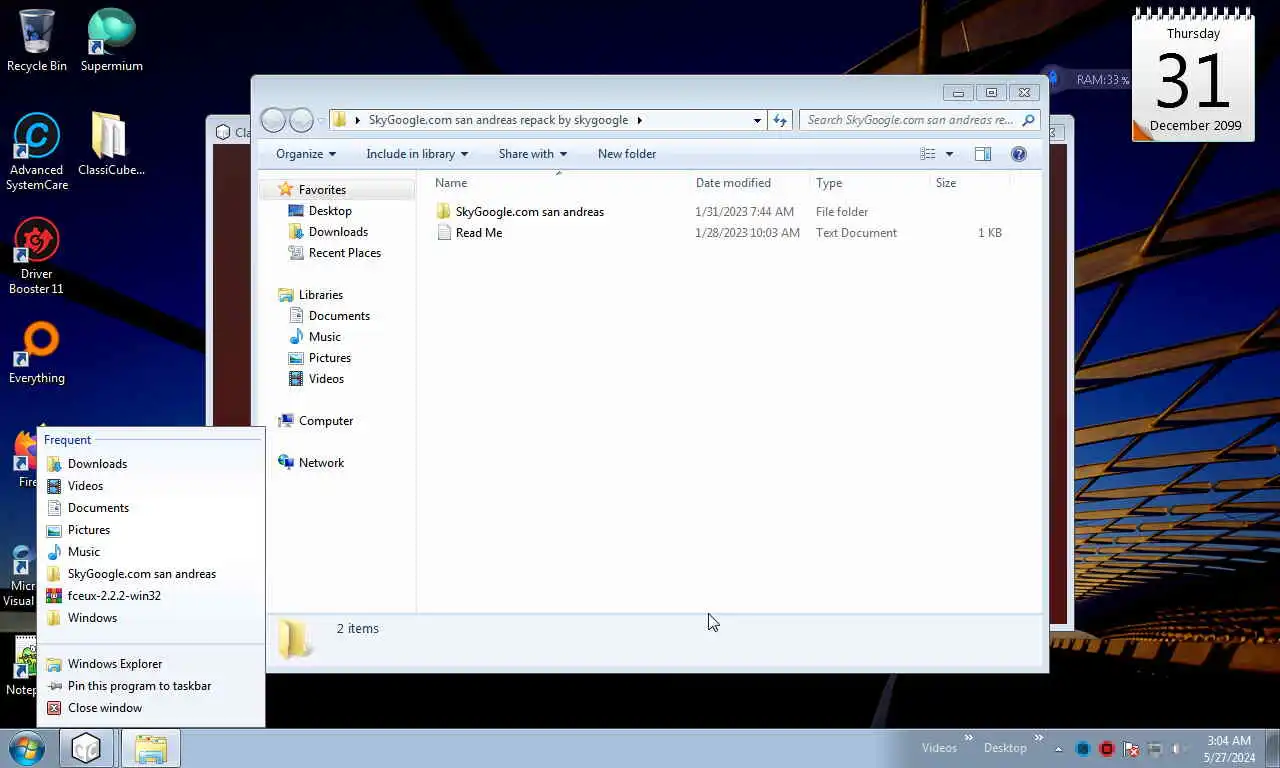Open Pictures from jump list
Screen dimensions: 1280x768
151,530
